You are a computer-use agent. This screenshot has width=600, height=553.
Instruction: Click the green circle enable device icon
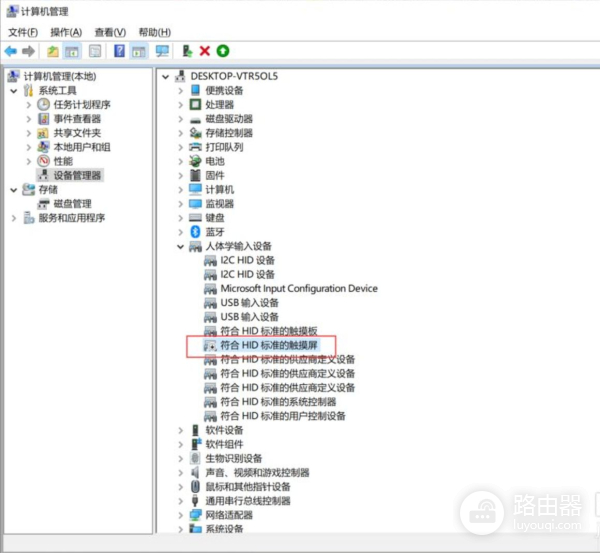[x=223, y=51]
